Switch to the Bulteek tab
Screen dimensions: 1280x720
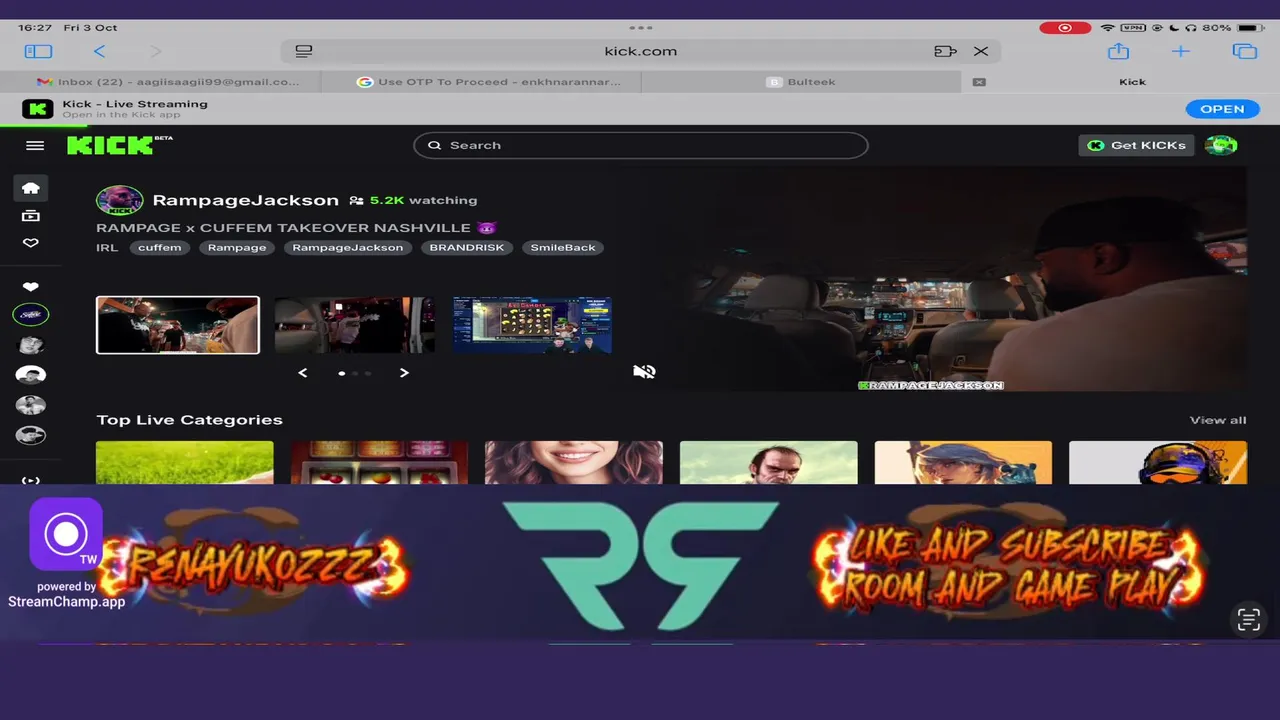[x=800, y=82]
